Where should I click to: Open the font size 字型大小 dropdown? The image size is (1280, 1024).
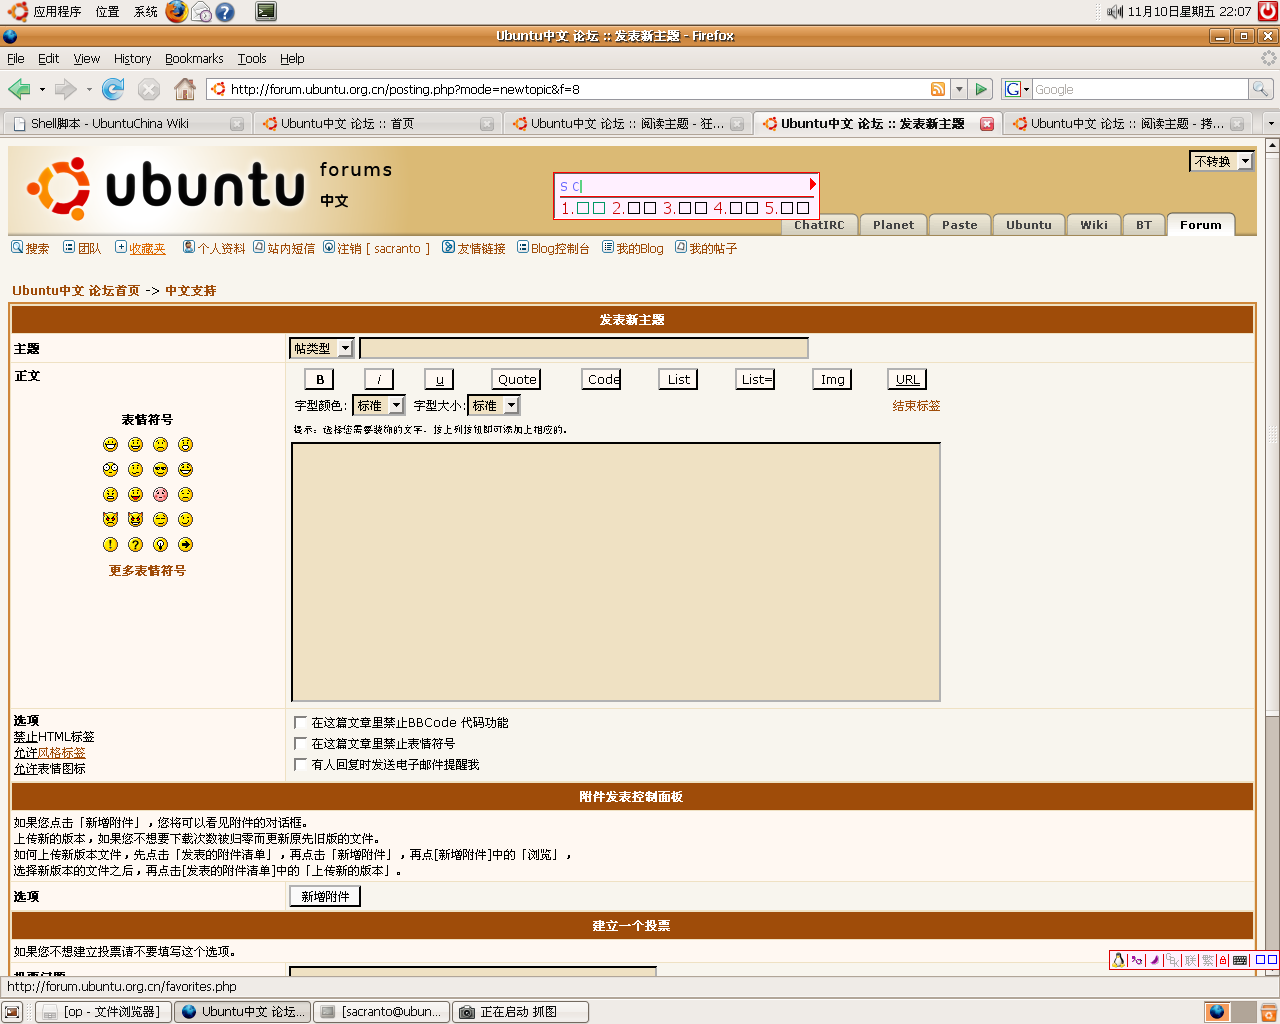(494, 405)
